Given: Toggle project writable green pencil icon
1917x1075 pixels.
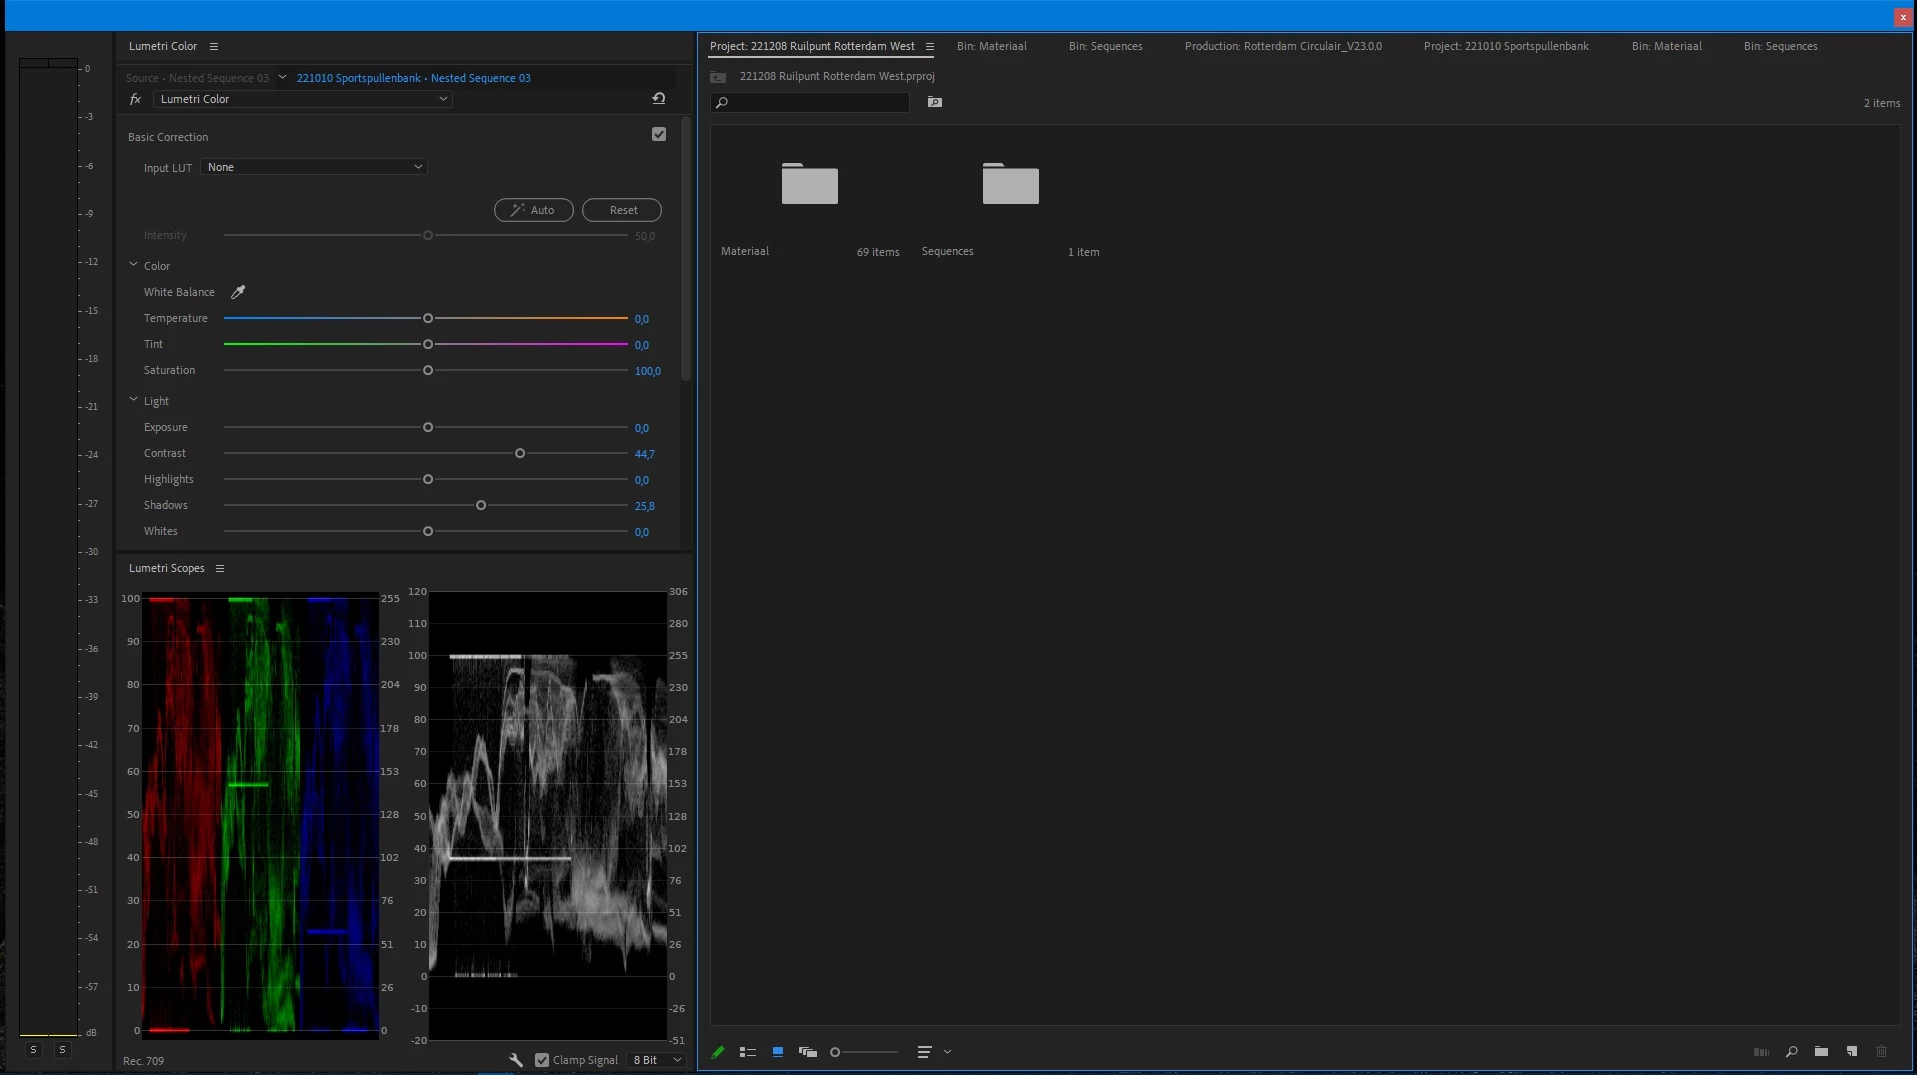Looking at the screenshot, I should click(718, 1052).
